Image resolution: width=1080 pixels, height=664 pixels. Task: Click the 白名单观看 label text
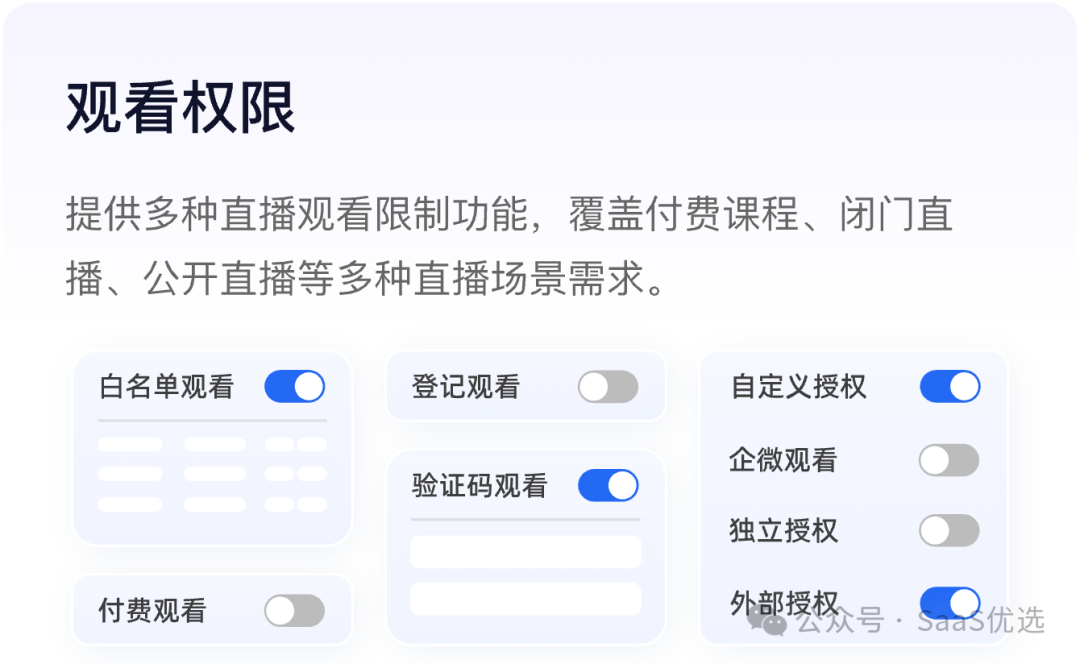166,387
